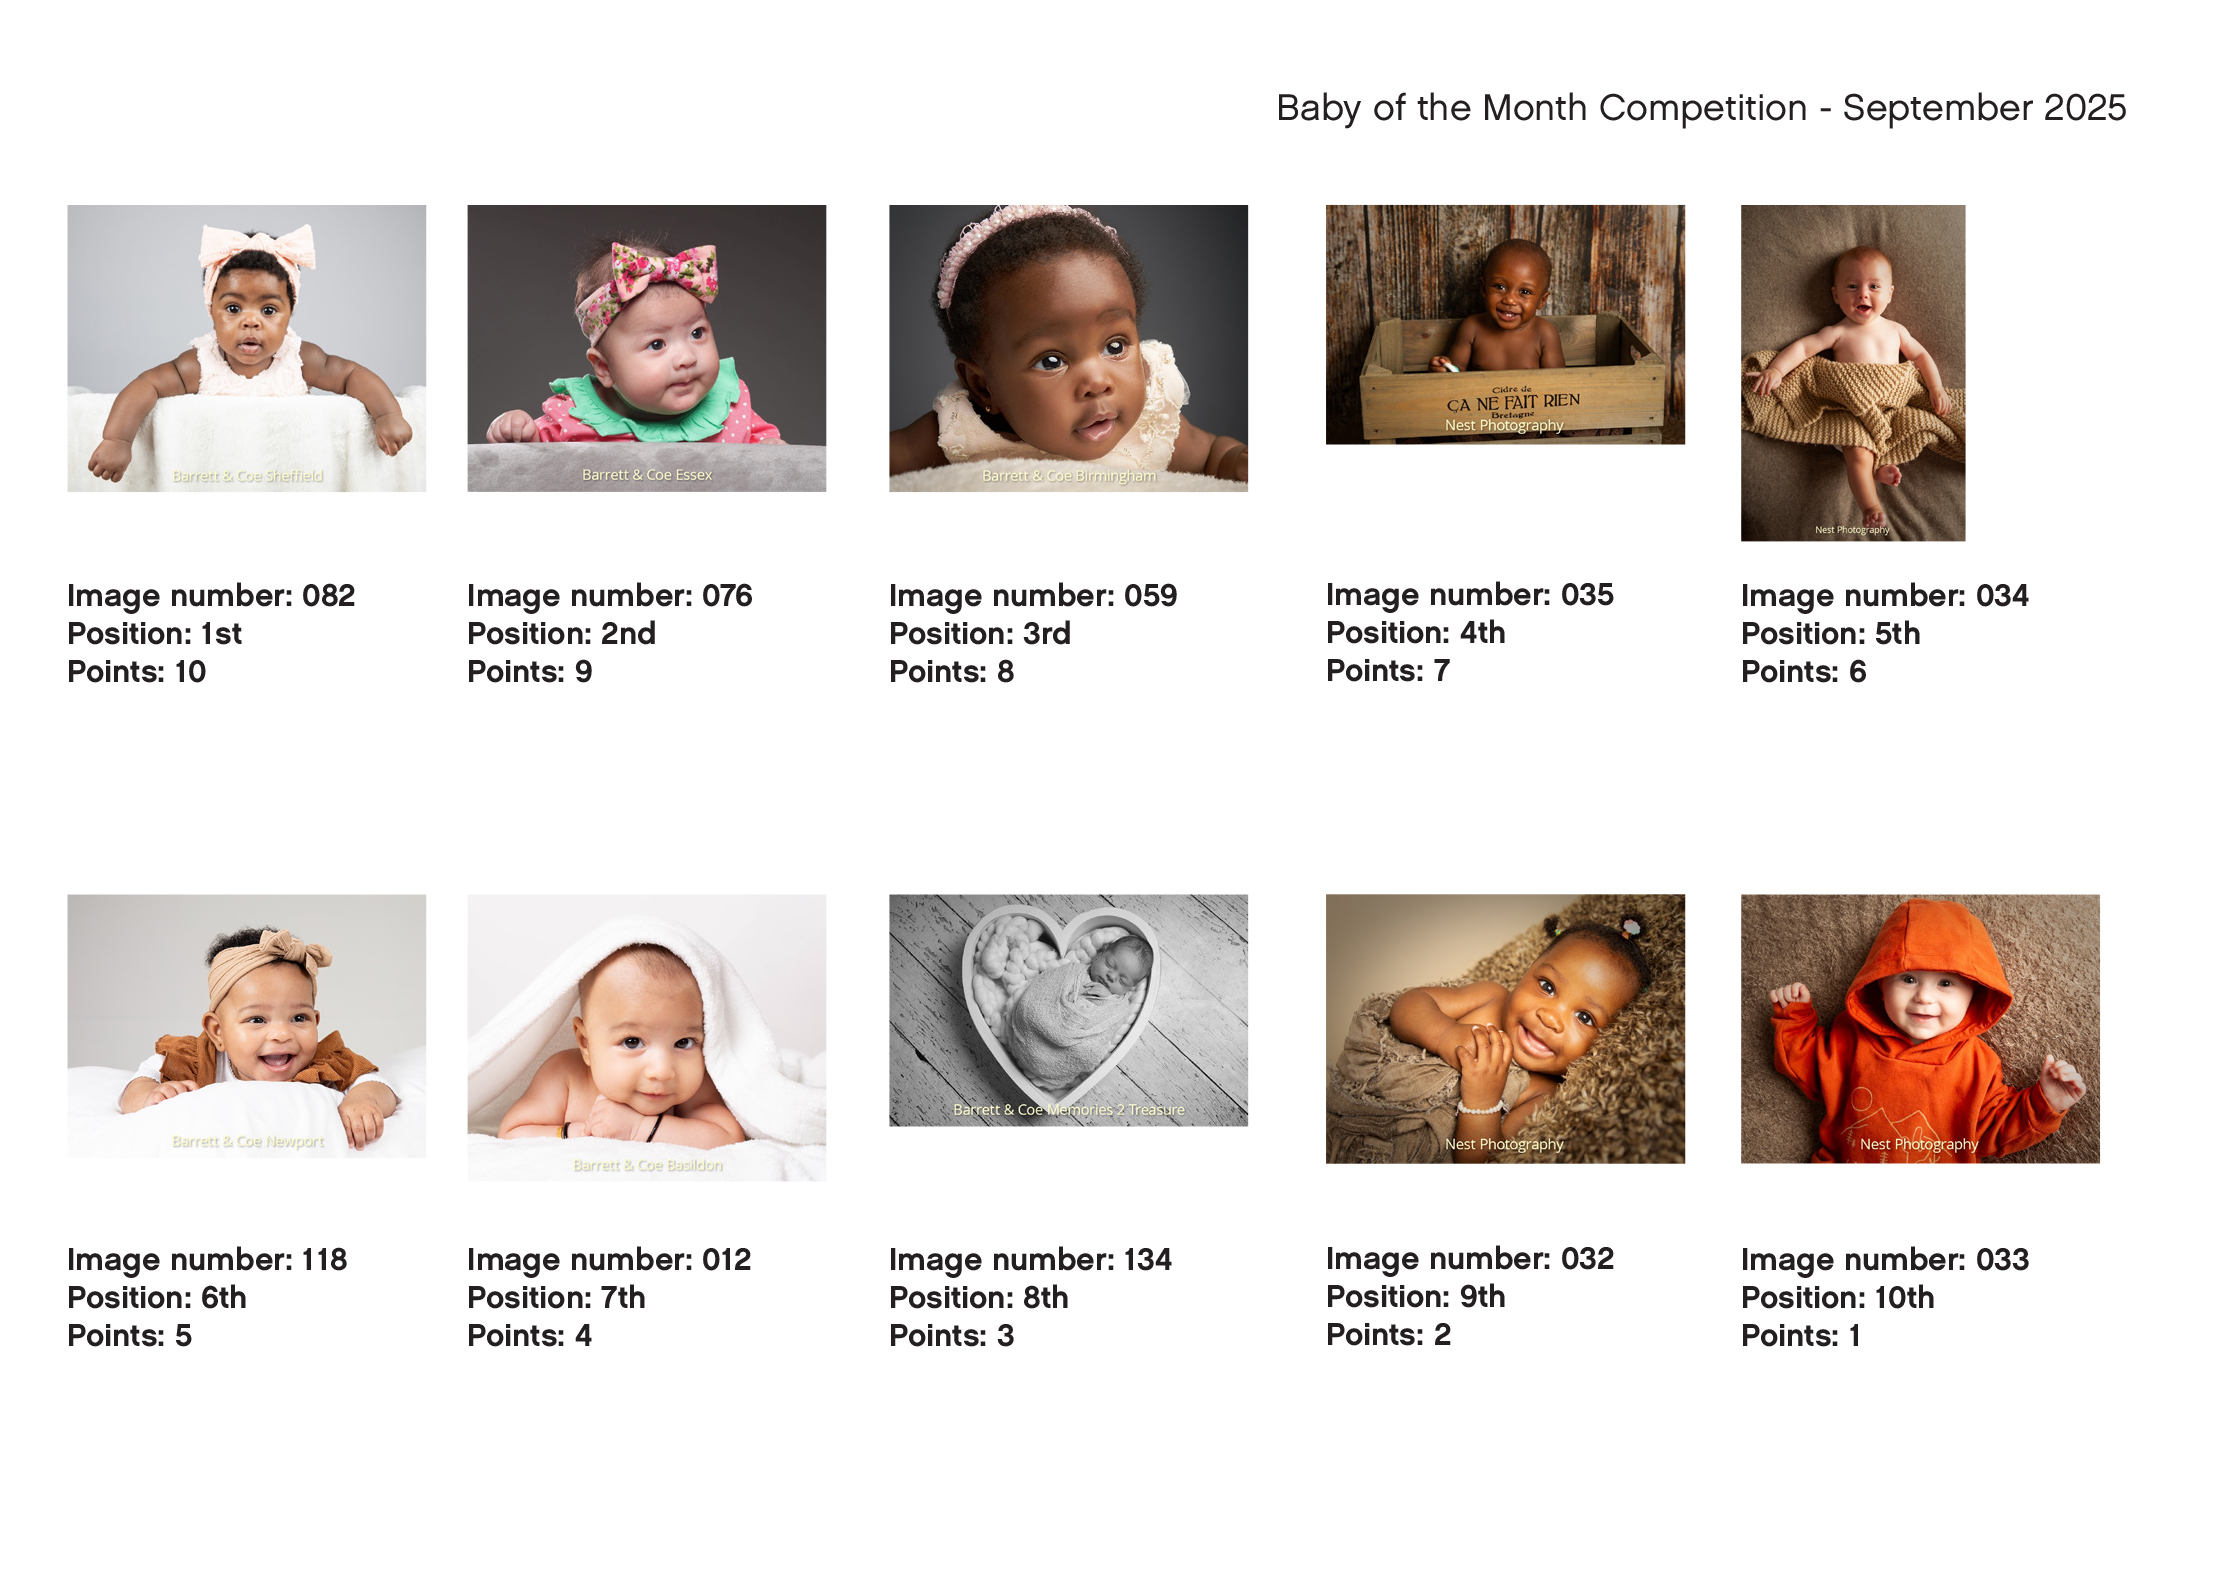Click the 'Image number: 035' caption

pos(1469,594)
